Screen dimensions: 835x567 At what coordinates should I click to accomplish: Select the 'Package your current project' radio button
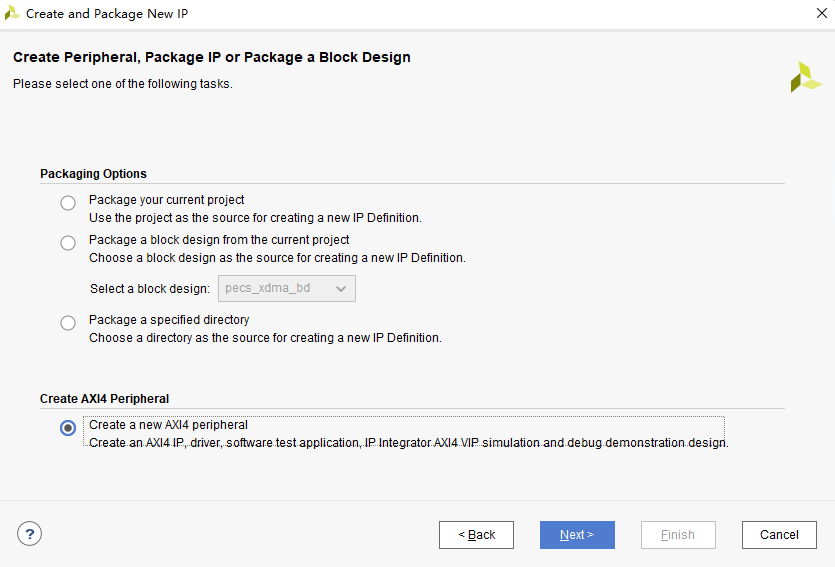tap(68, 203)
